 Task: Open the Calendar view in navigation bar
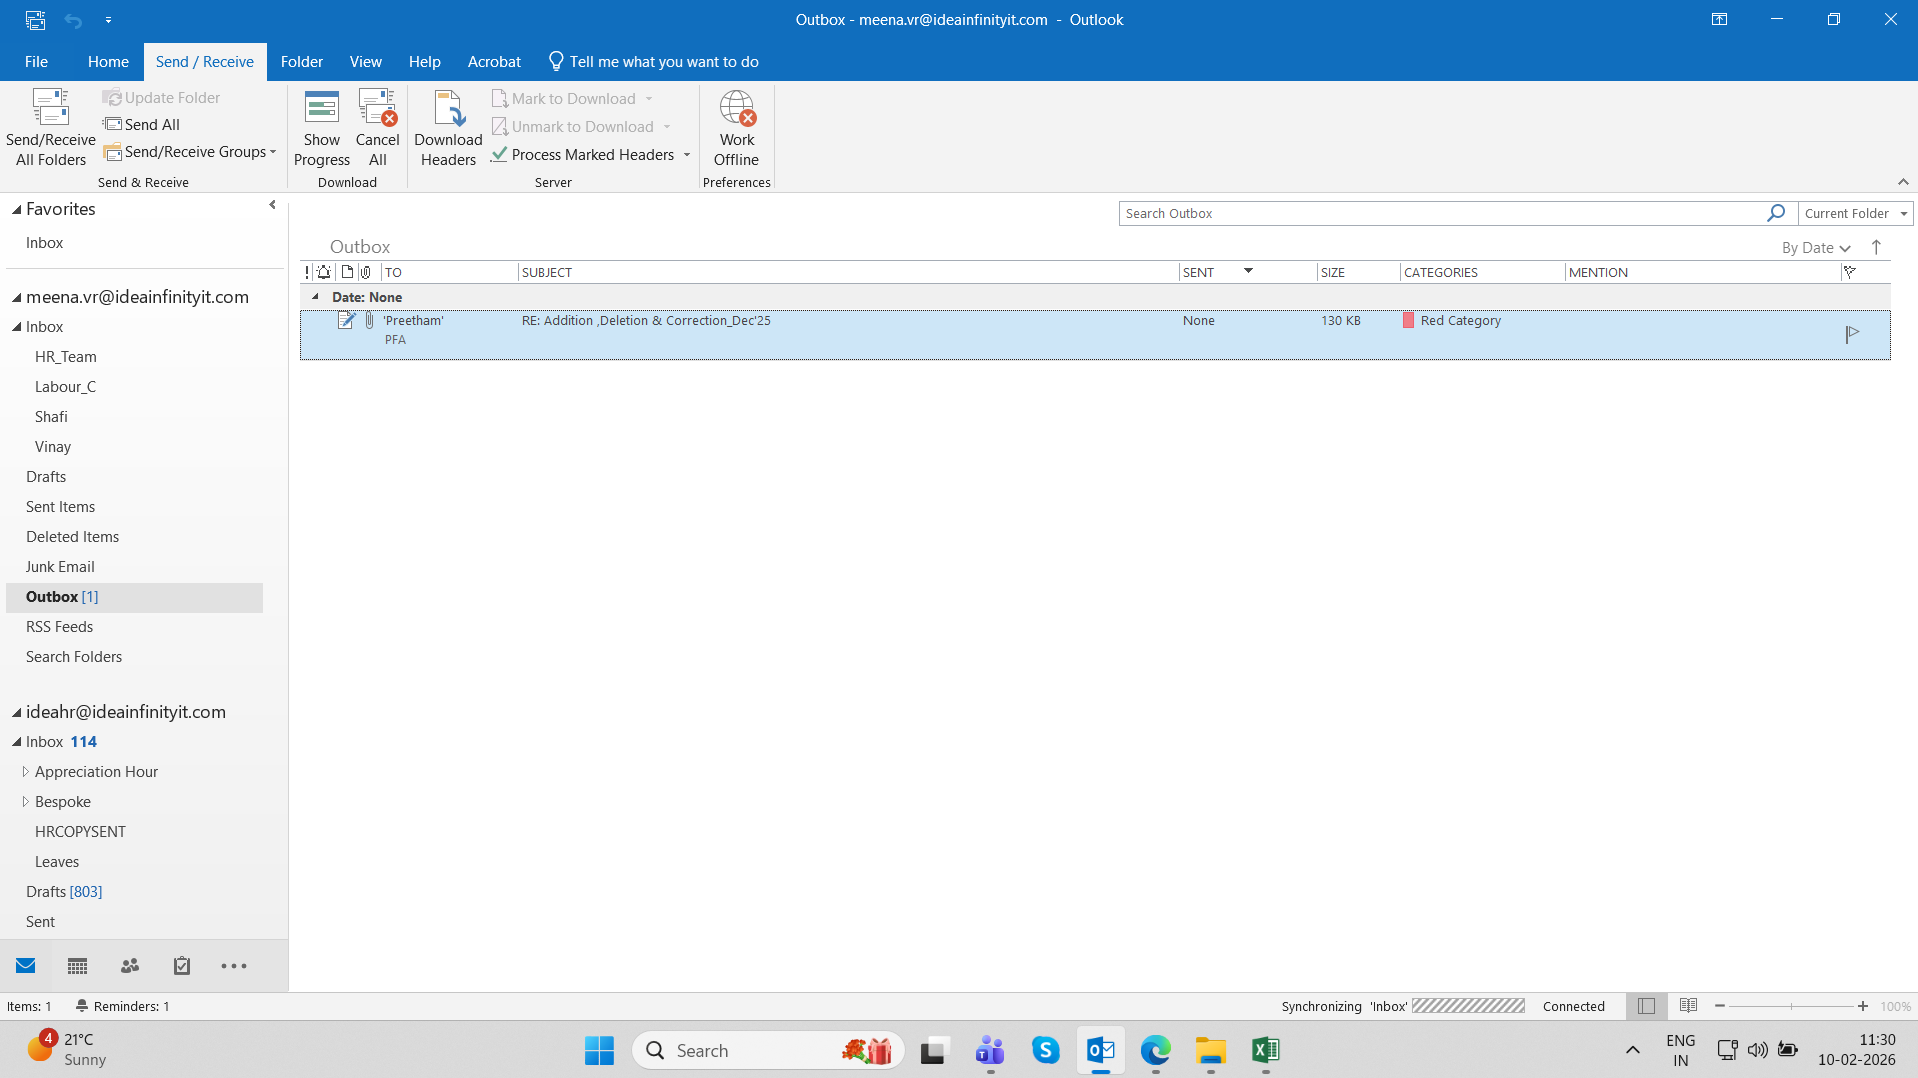coord(77,966)
